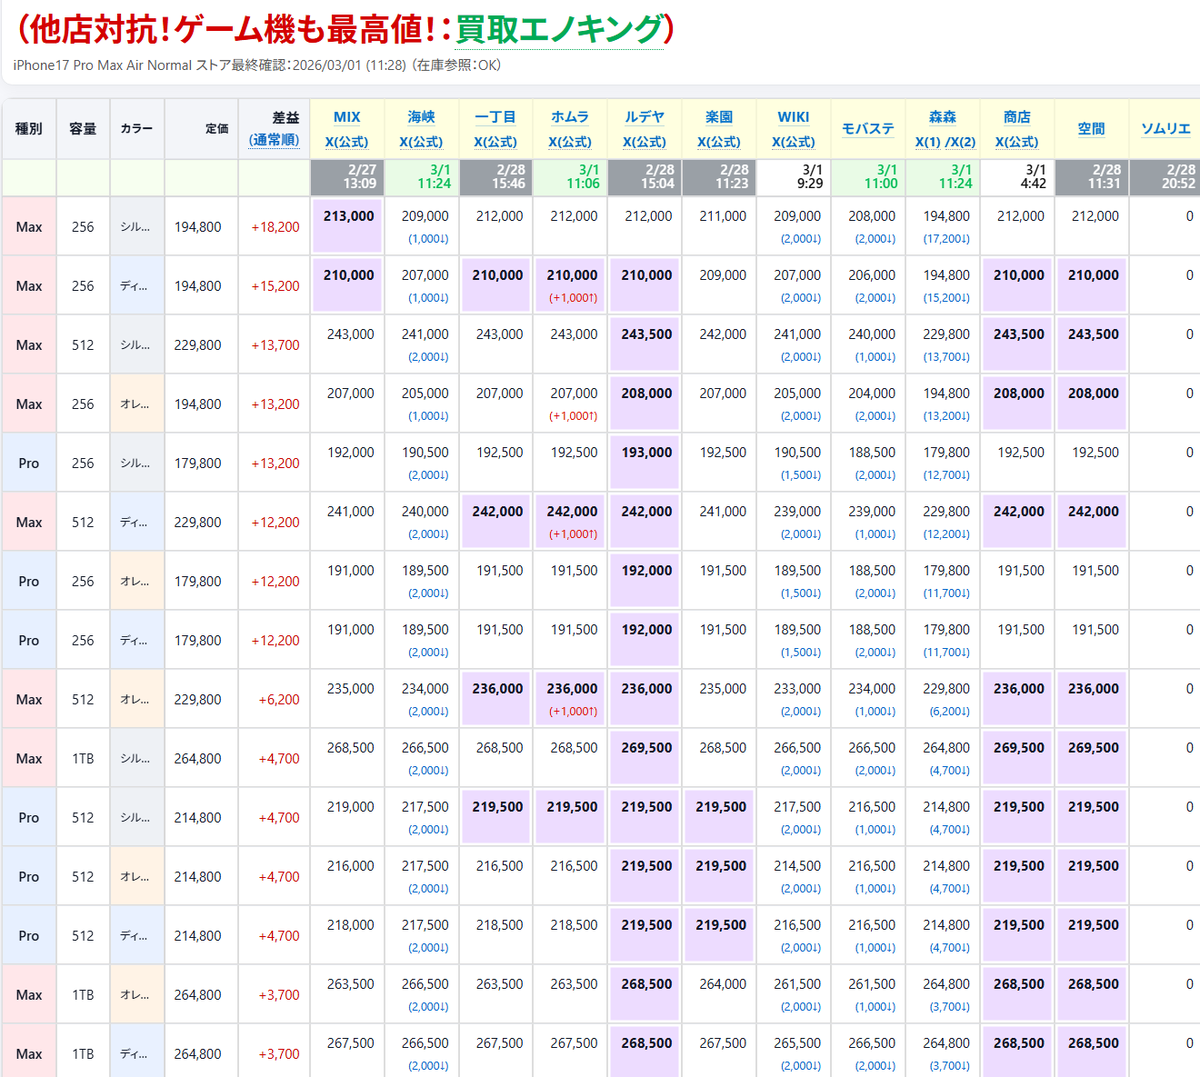This screenshot has width=1200, height=1077.
Task: Open X(公式) link under 海峡
Action: pos(421,142)
